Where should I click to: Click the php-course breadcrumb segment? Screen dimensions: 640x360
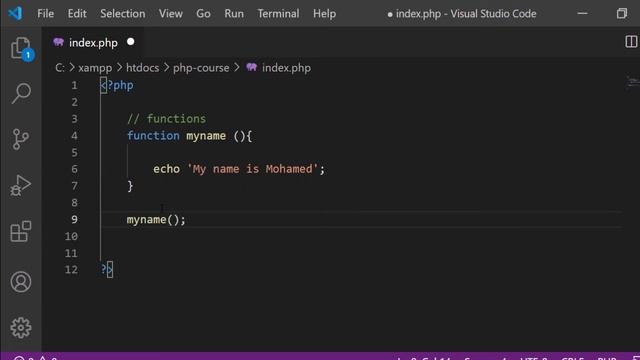pyautogui.click(x=201, y=68)
